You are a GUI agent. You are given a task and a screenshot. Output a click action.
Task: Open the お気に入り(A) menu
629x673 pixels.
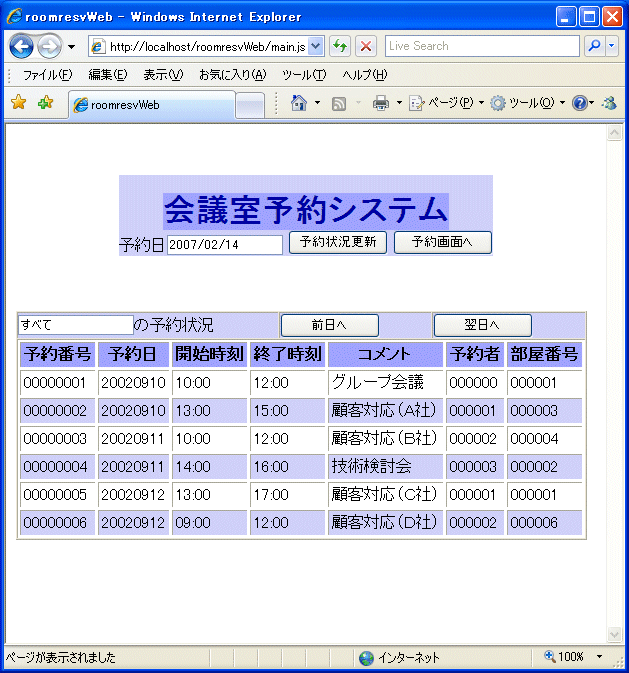coord(233,75)
